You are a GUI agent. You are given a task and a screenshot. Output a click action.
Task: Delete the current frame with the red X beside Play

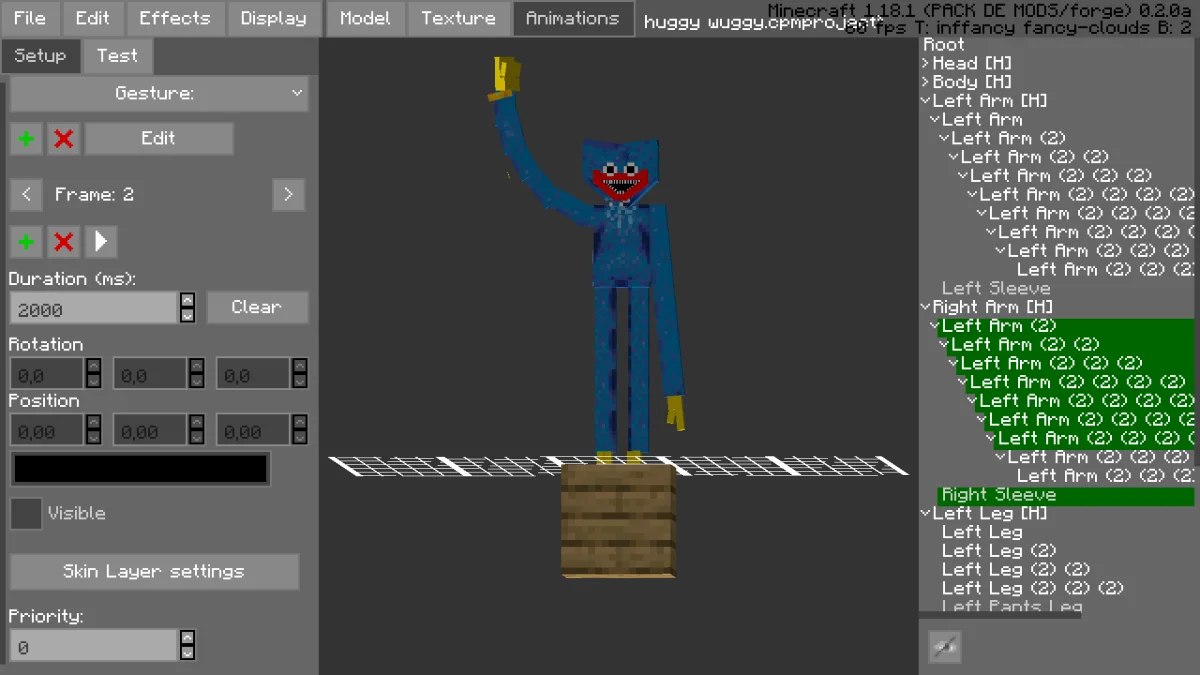(63, 241)
